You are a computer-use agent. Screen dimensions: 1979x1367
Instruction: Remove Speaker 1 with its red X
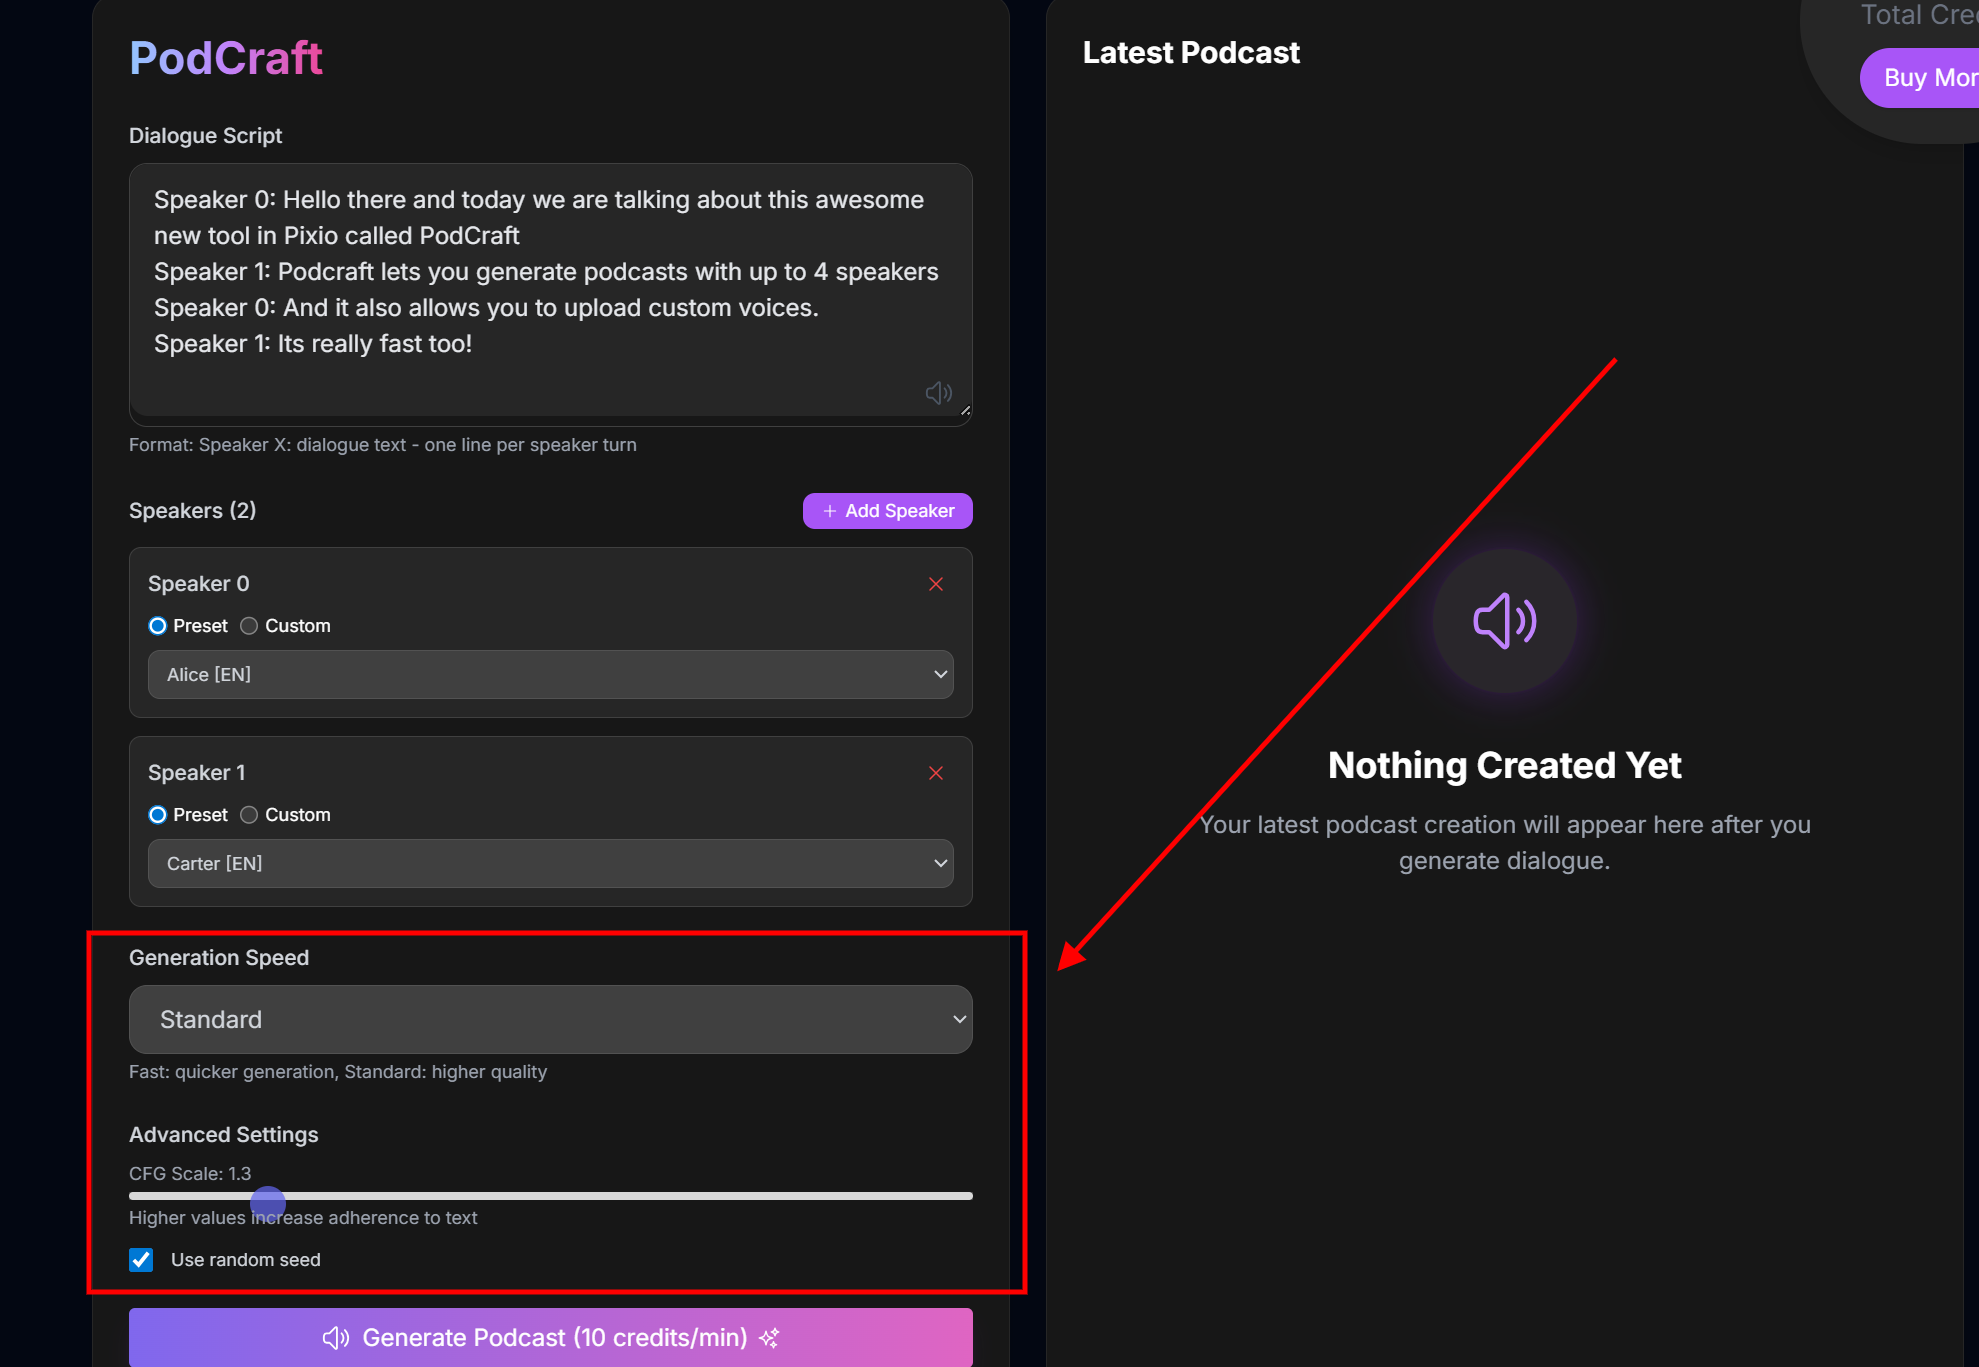pyautogui.click(x=936, y=773)
